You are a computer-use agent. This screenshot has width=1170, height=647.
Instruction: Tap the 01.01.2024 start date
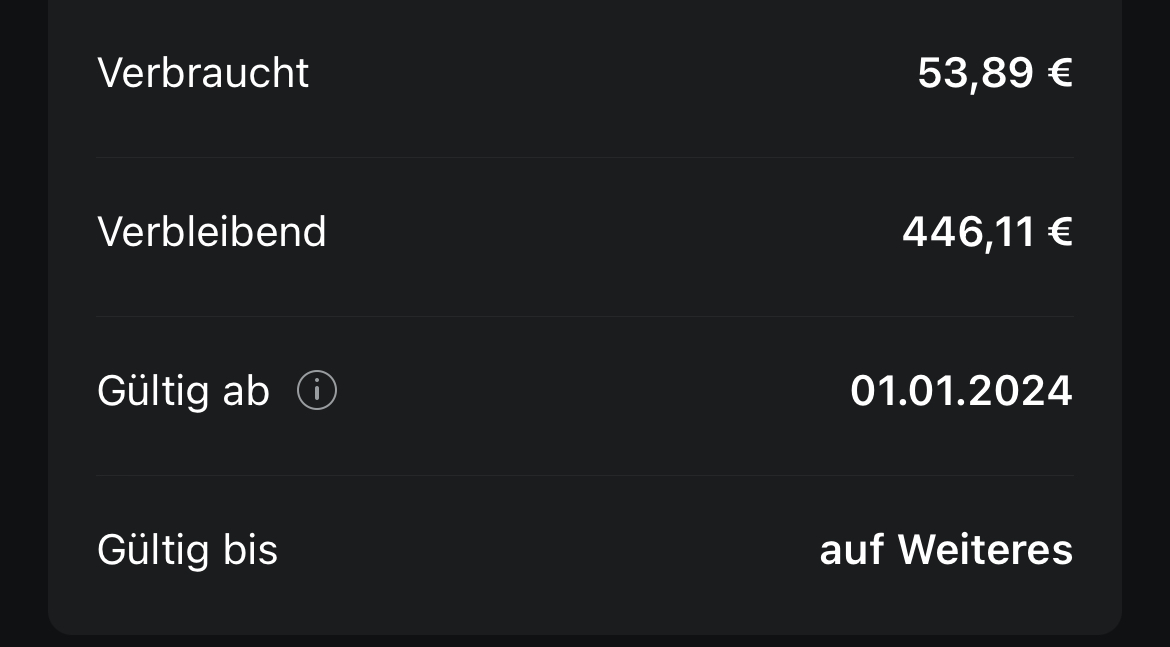[961, 390]
